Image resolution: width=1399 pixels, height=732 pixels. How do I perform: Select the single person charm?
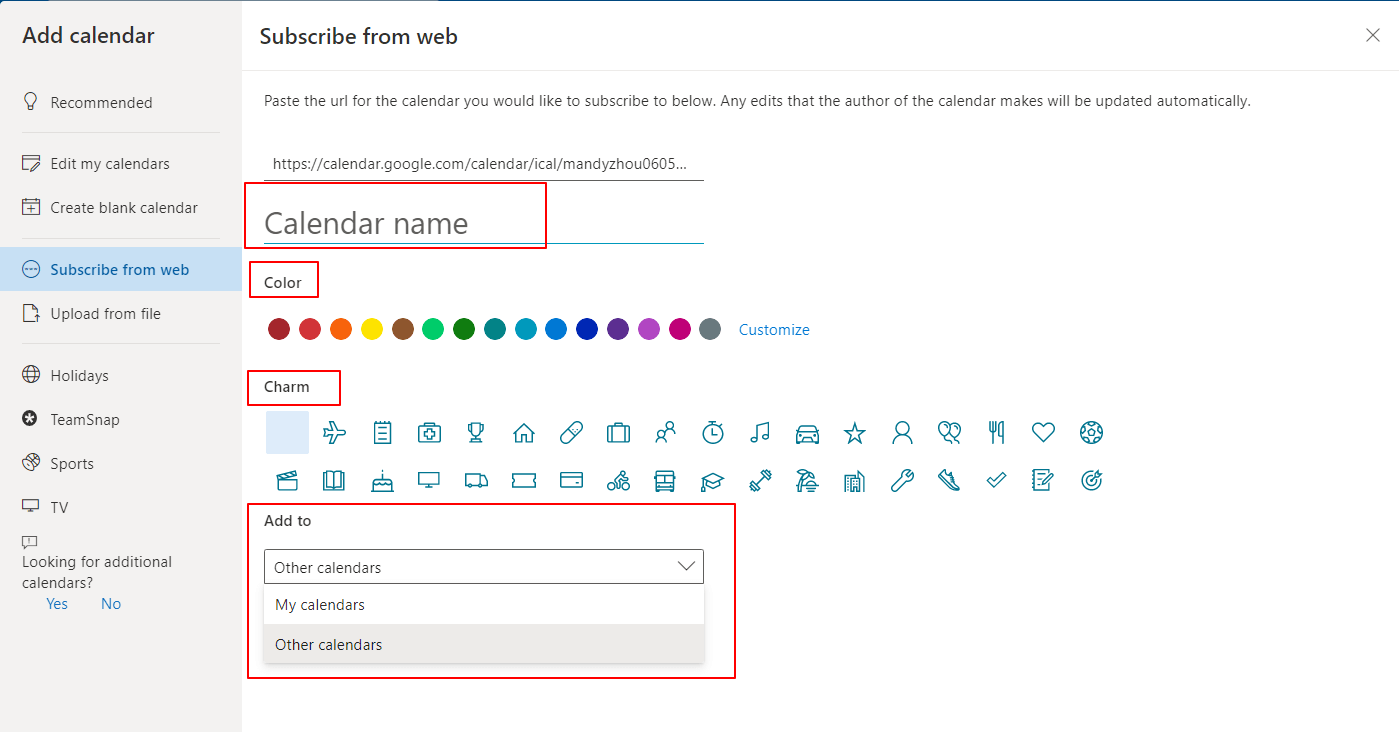point(902,433)
